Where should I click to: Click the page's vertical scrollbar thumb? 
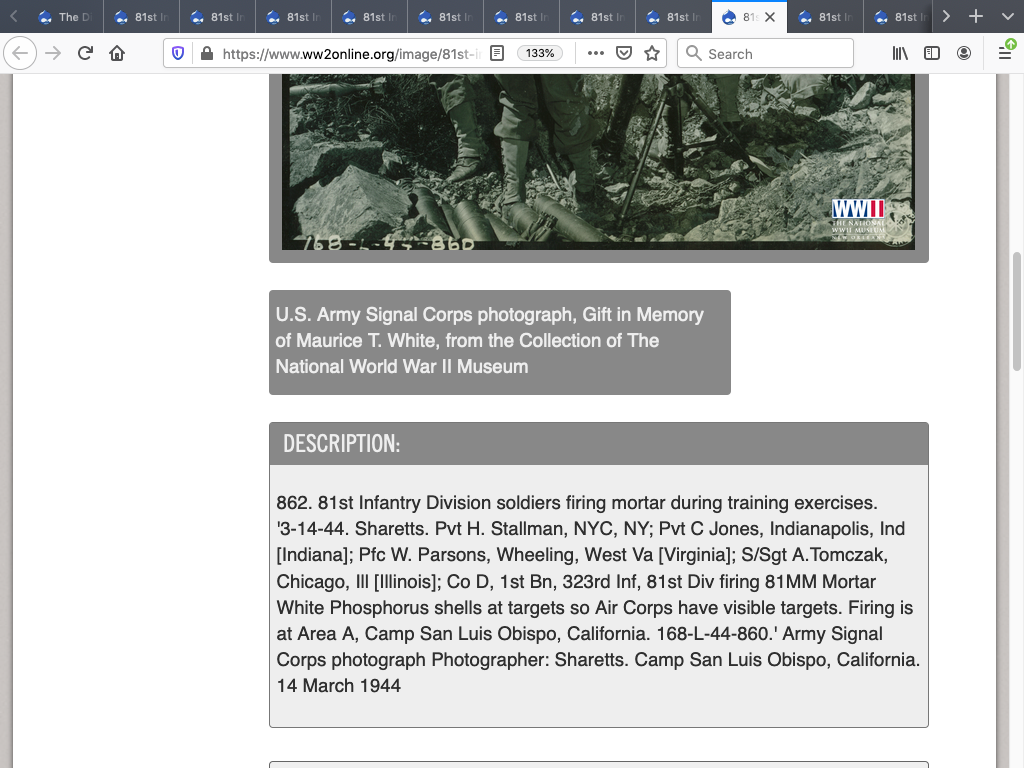(1017, 310)
